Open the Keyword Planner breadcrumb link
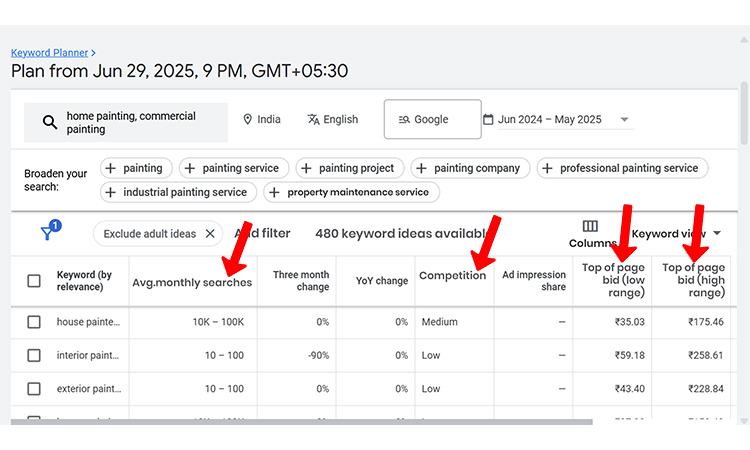This screenshot has height=450, width=750. coord(49,53)
